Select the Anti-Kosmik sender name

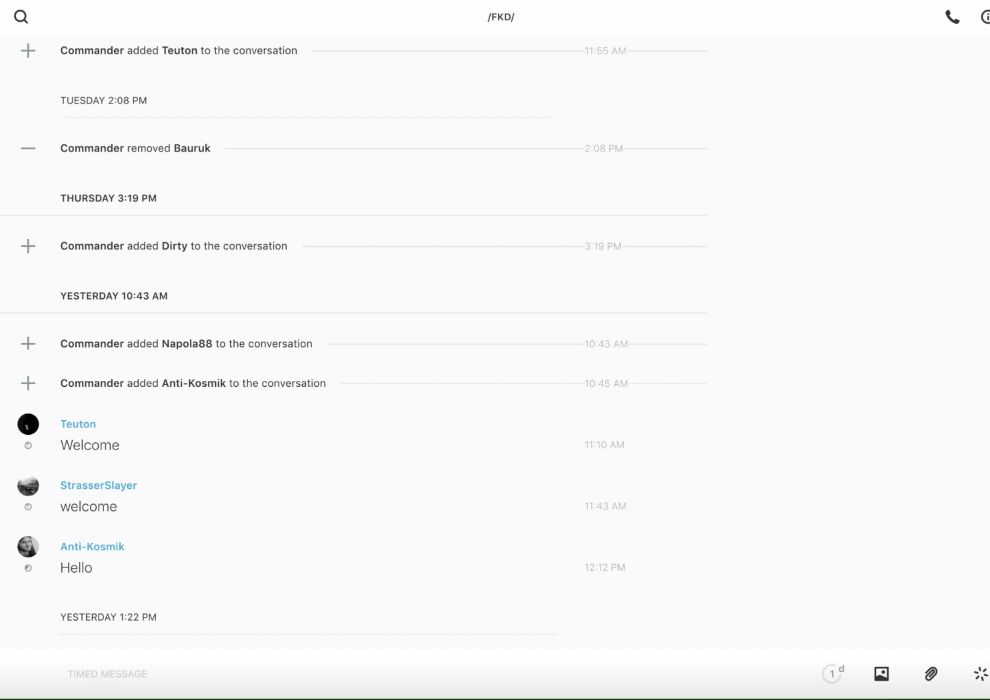point(92,546)
